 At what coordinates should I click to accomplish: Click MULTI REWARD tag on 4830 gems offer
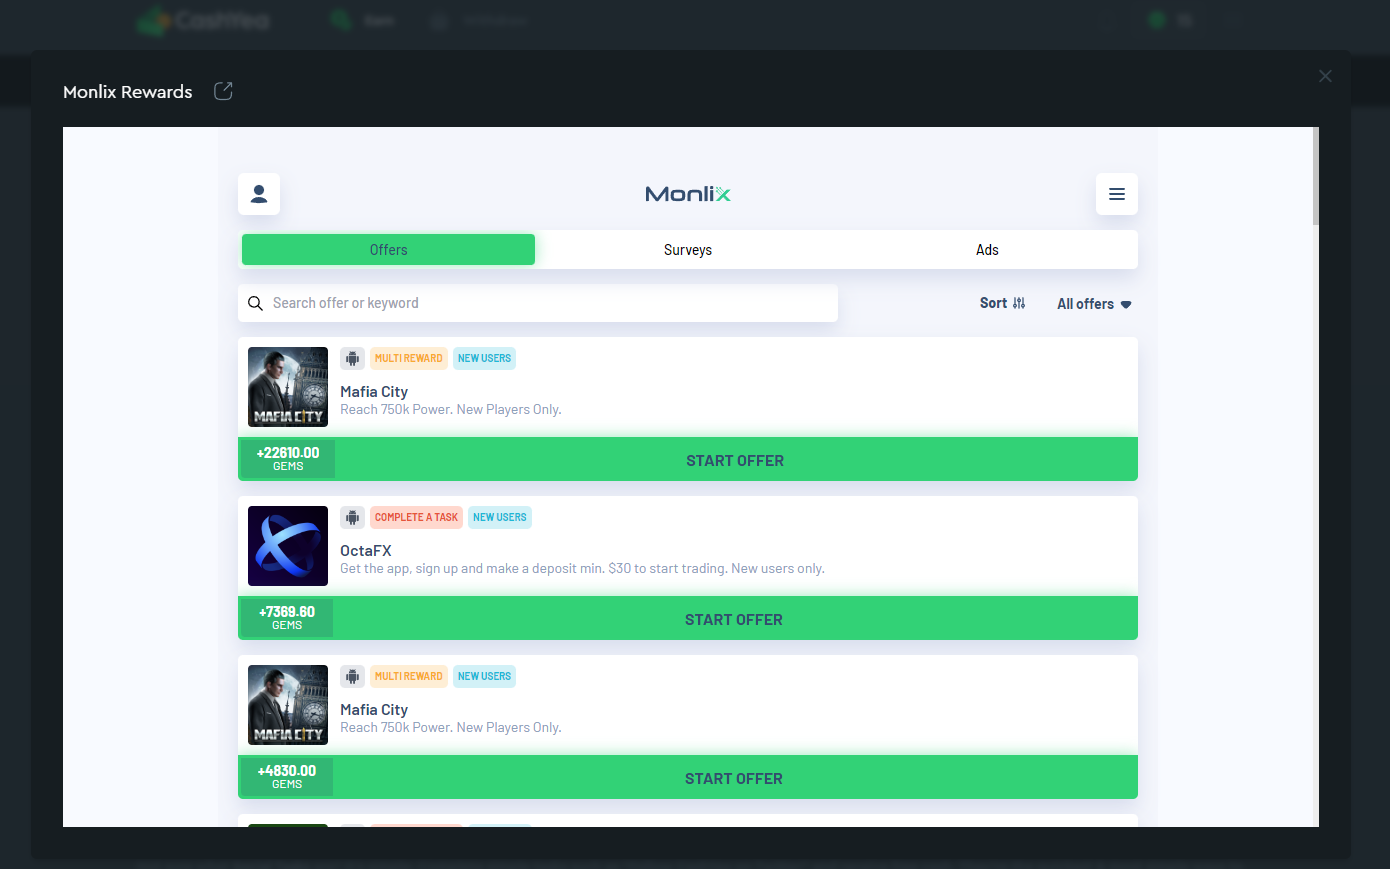408,676
